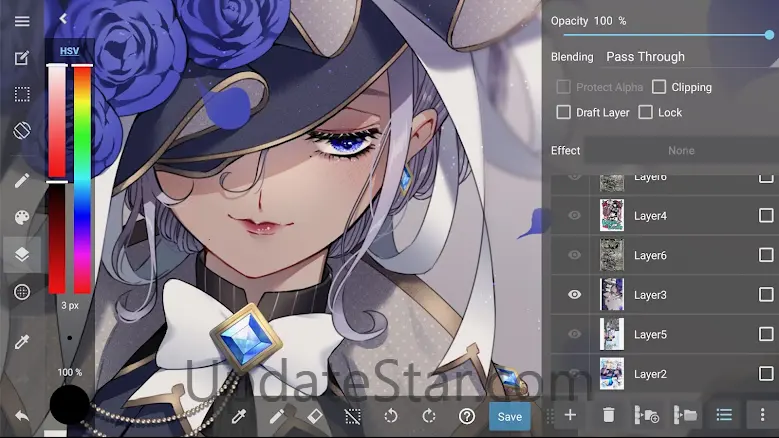Viewport: 779px width, 438px height.
Task: Tap the edit canvas icon
Action: pyautogui.click(x=22, y=58)
